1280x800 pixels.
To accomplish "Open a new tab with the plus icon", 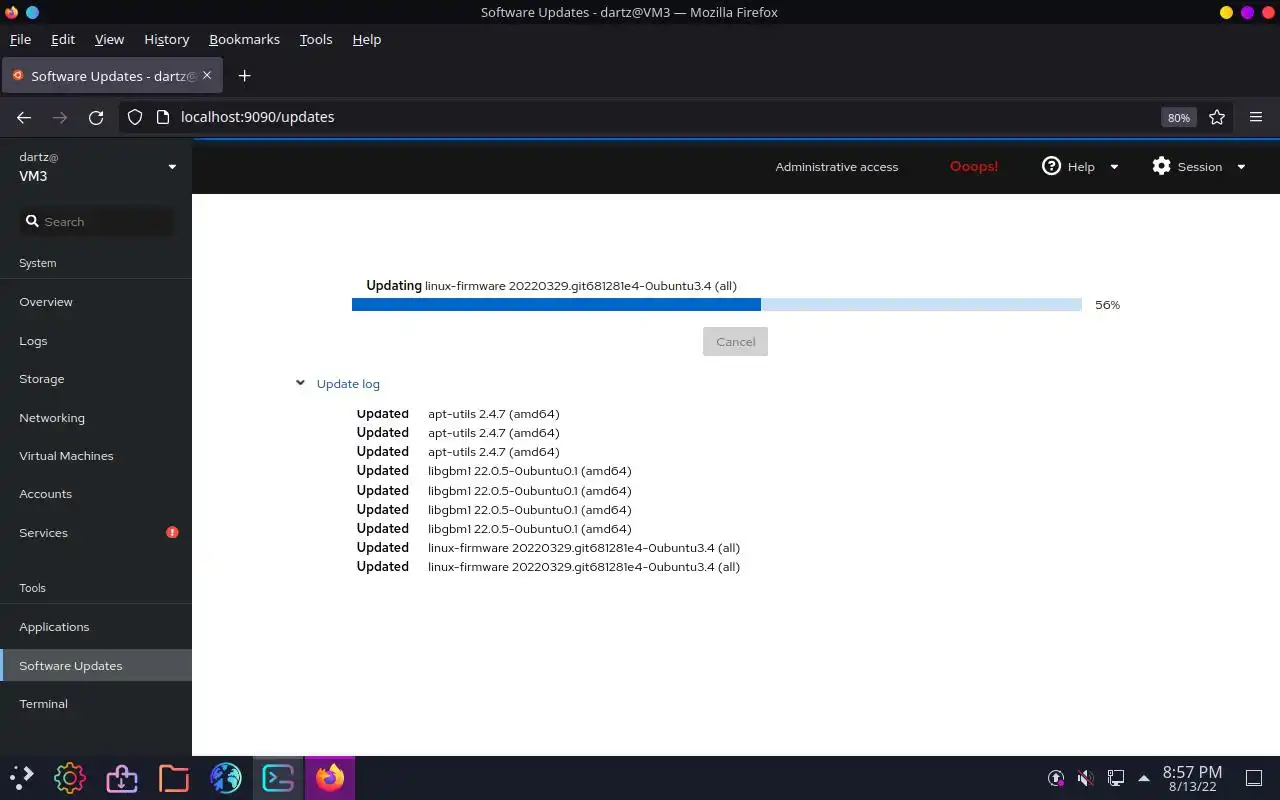I will point(244,76).
